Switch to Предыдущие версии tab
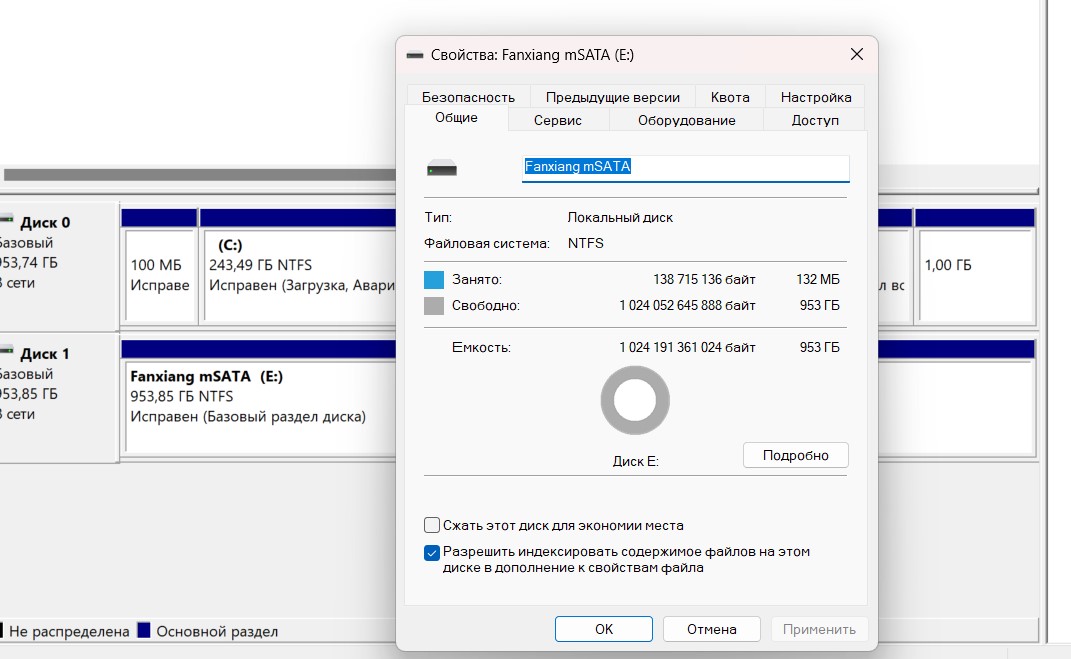Screen dimensions: 1071x659 point(612,97)
